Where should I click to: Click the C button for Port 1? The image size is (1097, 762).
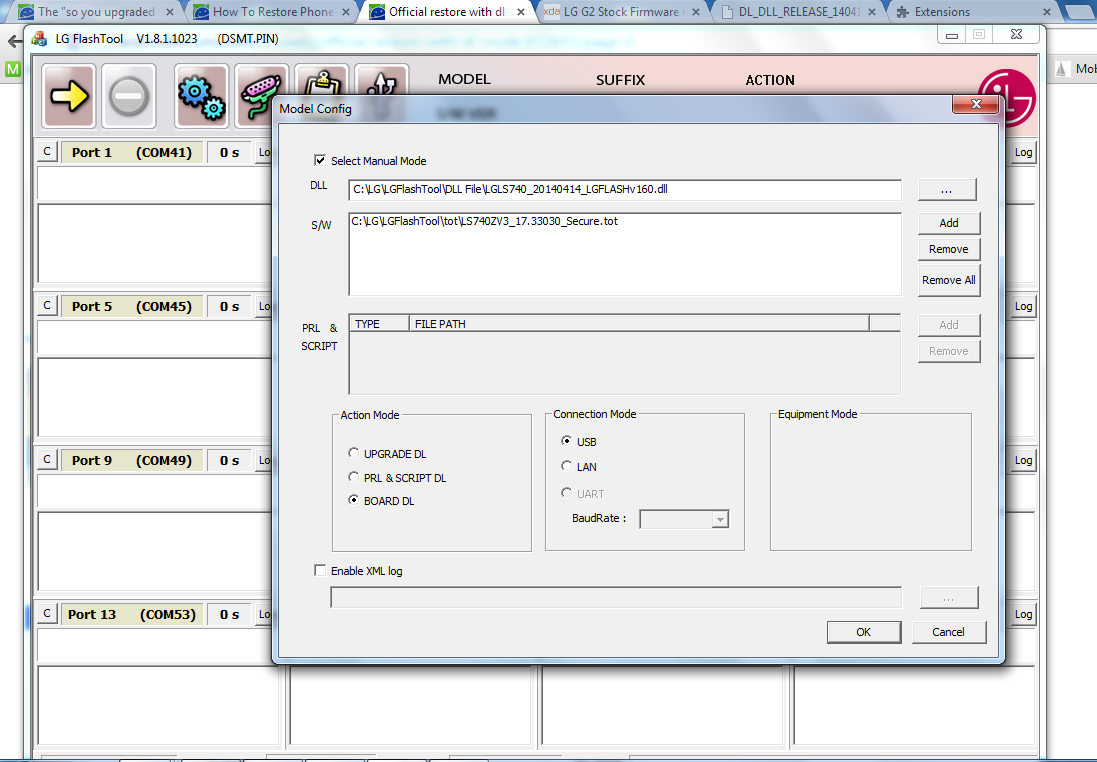tap(47, 153)
